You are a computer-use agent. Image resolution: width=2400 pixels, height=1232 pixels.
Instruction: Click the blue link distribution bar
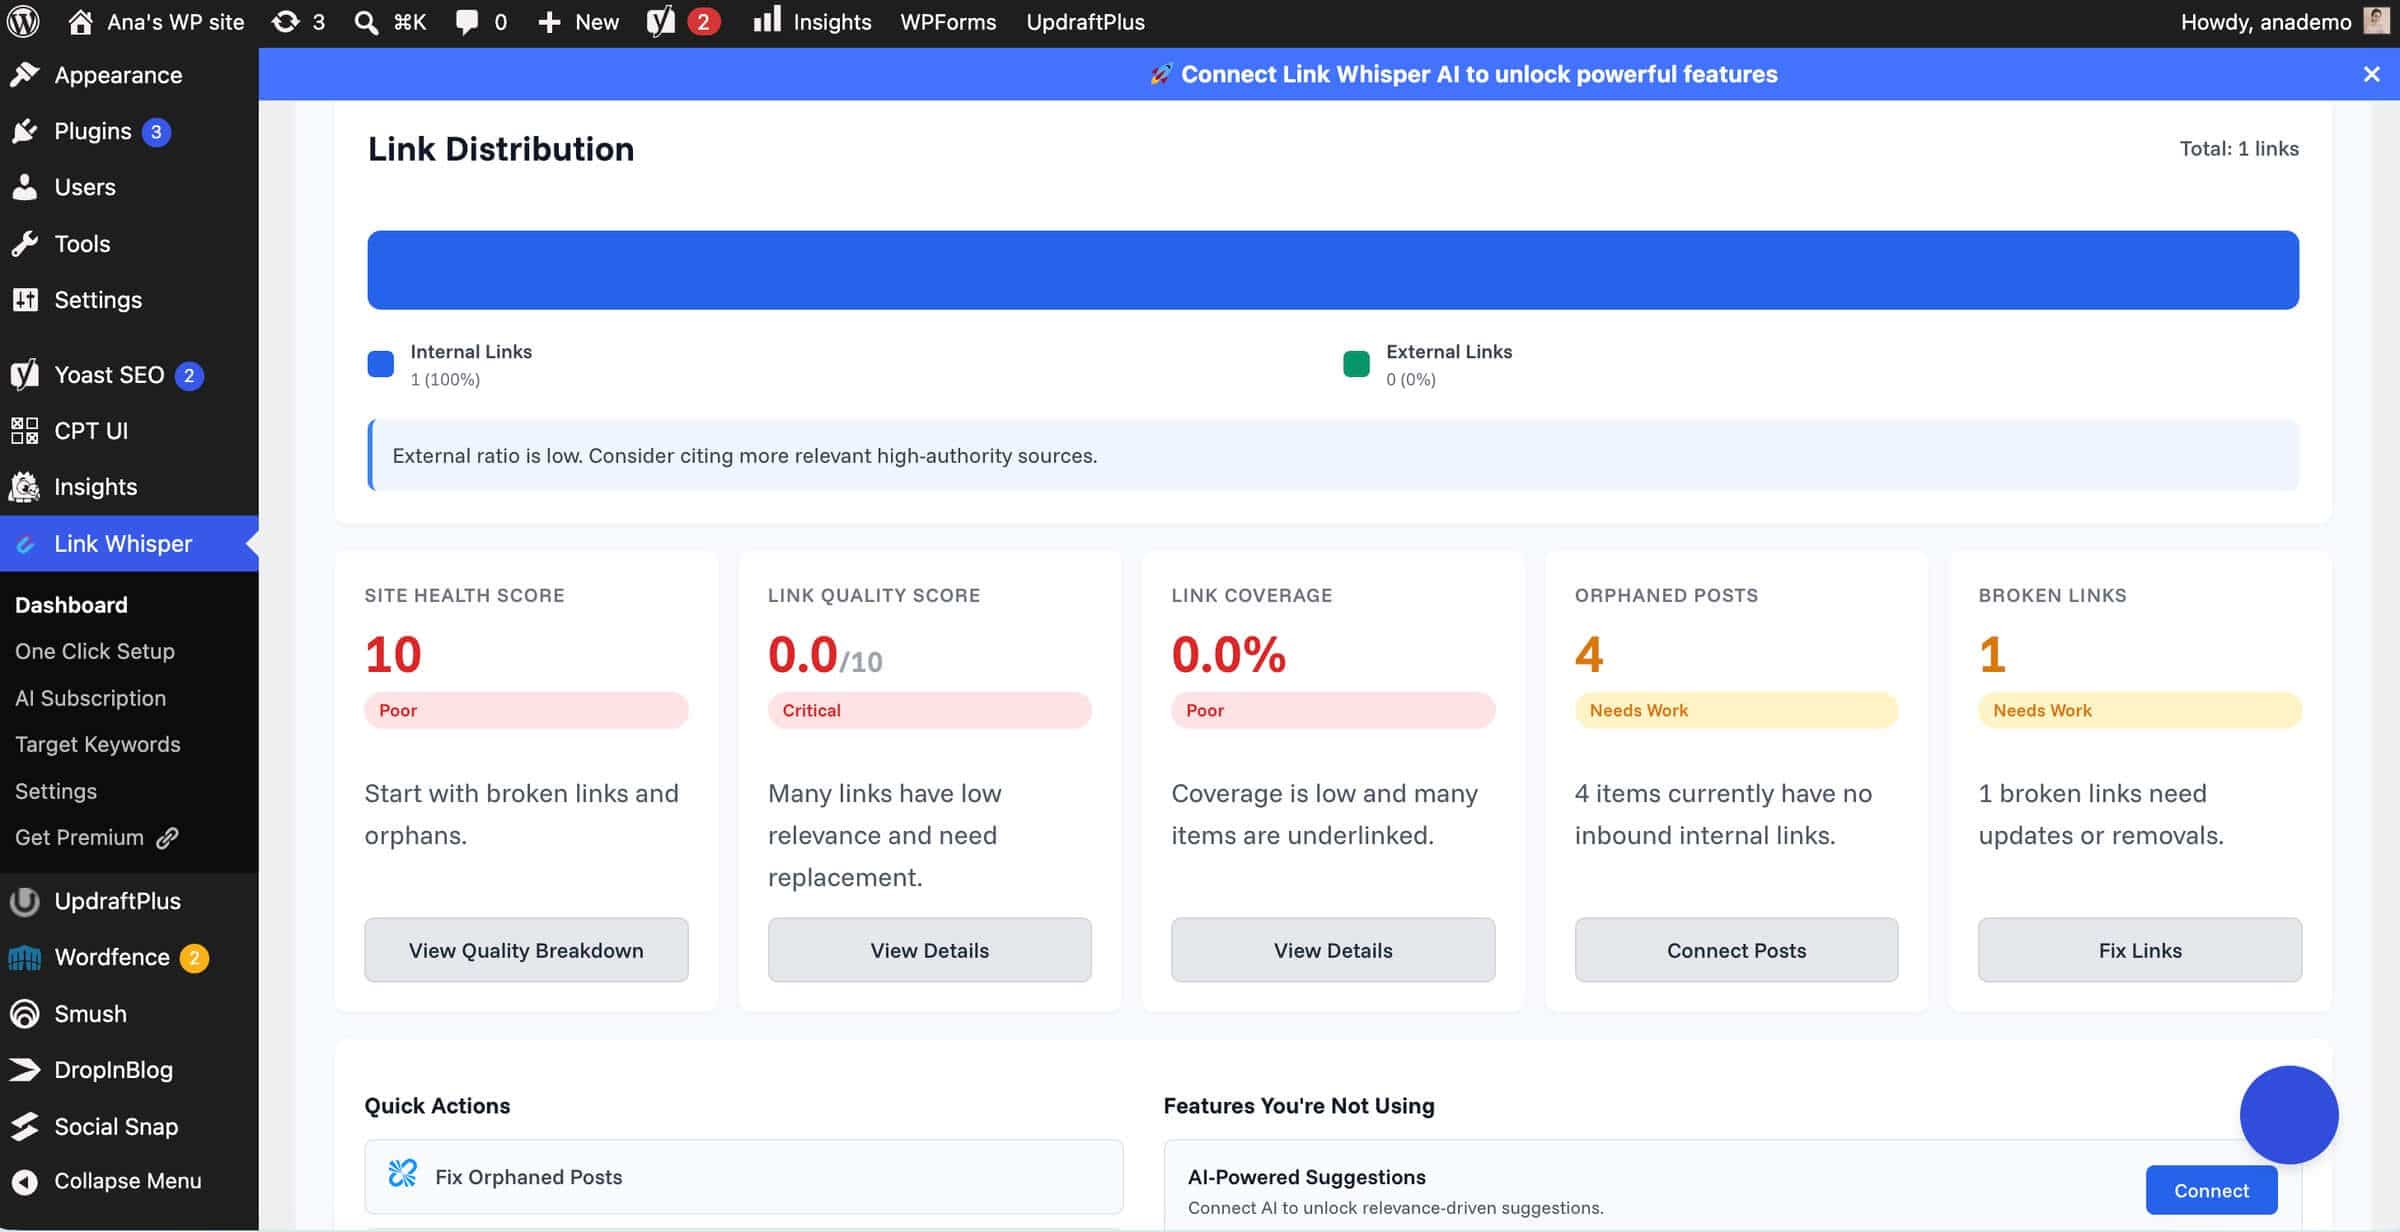[1333, 270]
